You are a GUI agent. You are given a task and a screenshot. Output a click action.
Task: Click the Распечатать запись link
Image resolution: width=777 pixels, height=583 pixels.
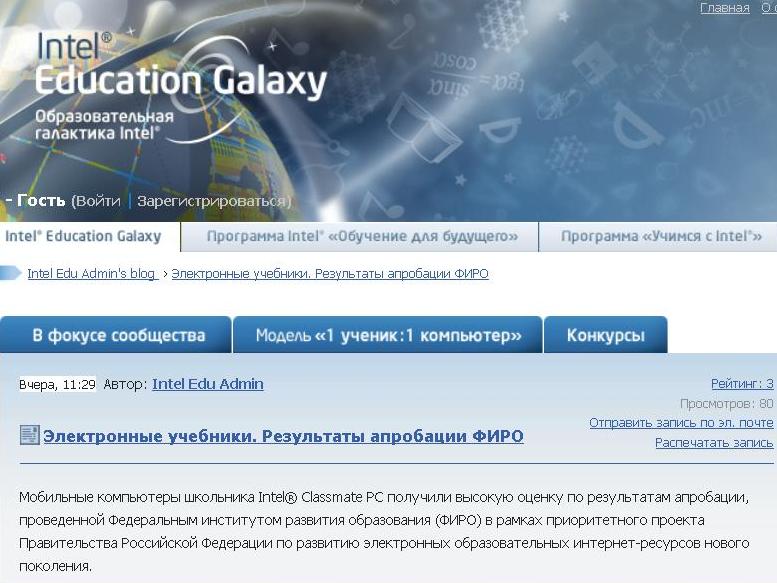(714, 442)
